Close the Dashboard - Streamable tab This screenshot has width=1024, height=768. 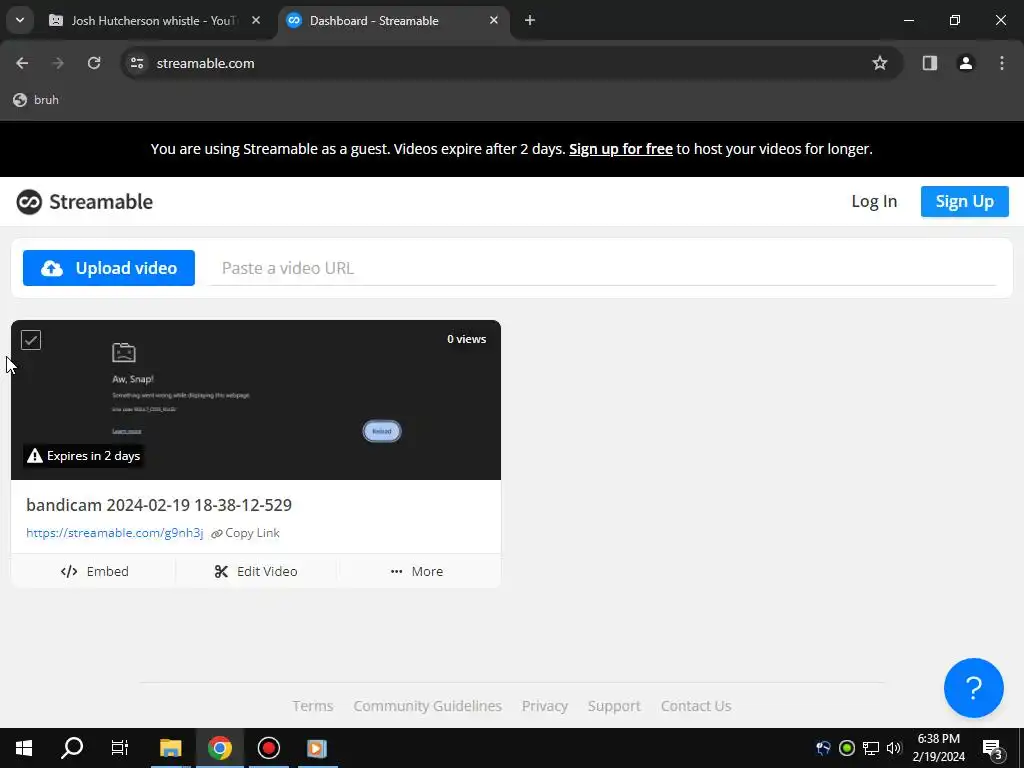pos(494,21)
